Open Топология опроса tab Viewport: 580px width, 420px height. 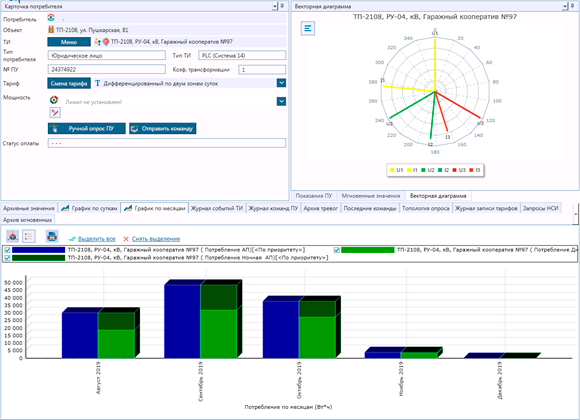click(426, 208)
